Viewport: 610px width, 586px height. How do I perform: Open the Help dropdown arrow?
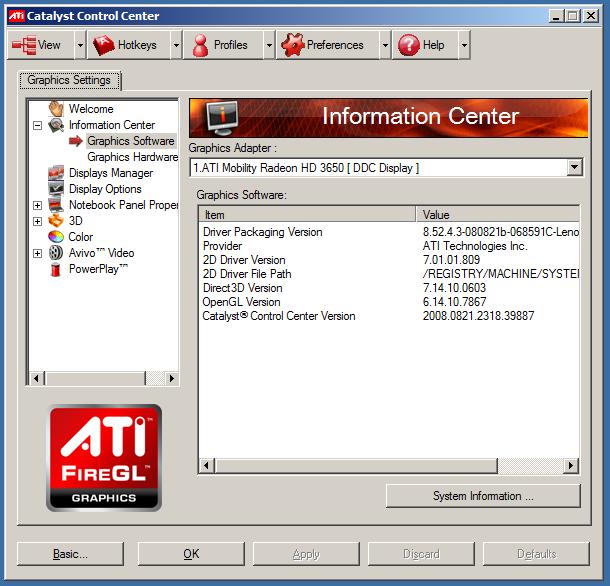464,45
